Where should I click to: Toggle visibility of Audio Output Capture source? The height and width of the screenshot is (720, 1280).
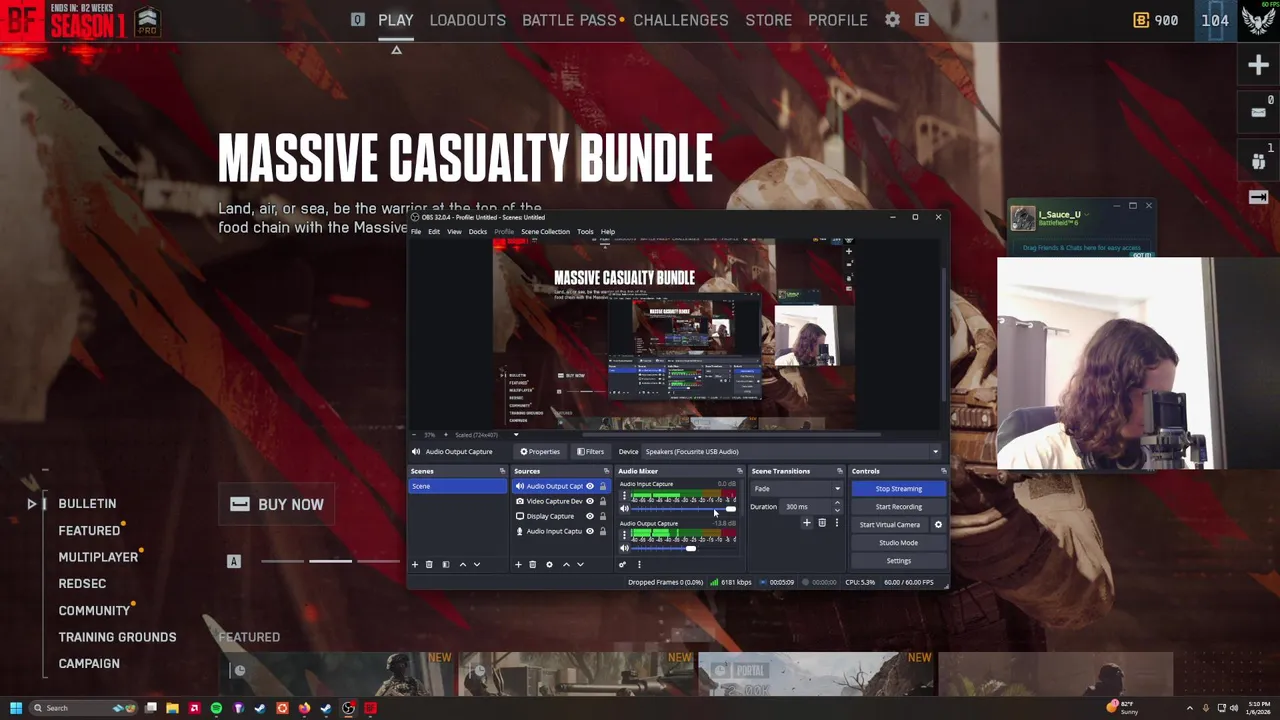click(589, 487)
